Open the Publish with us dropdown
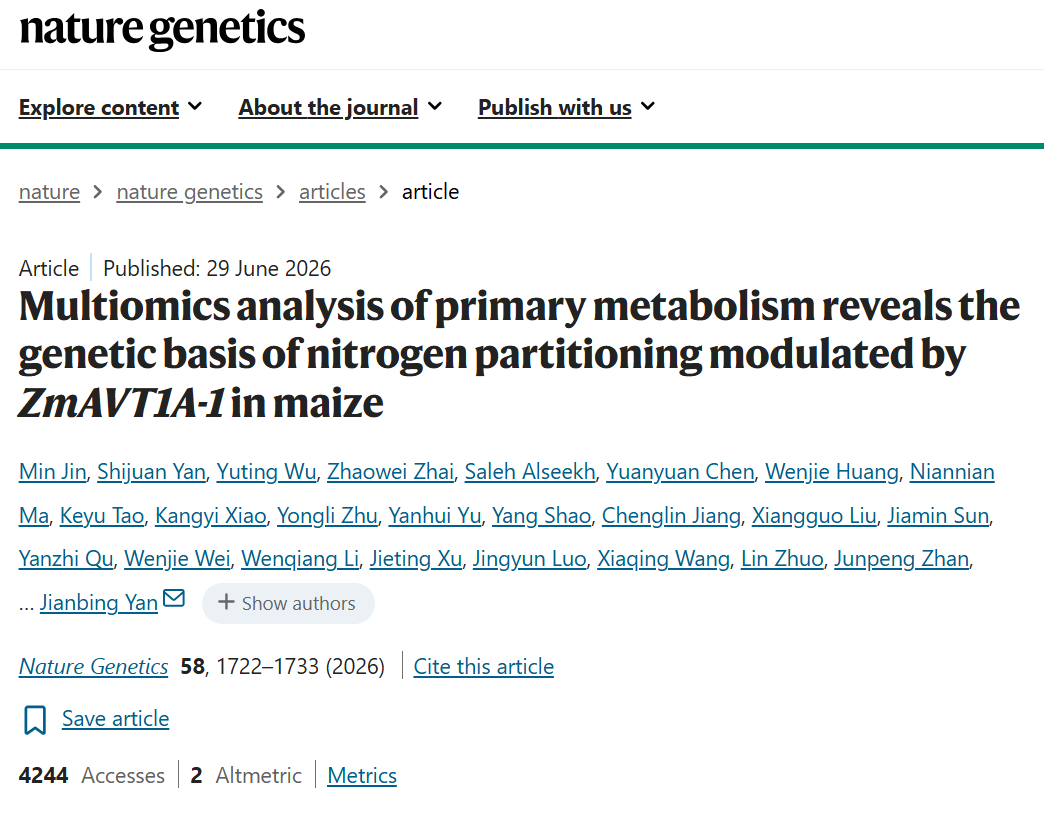The height and width of the screenshot is (816, 1044). (x=567, y=107)
